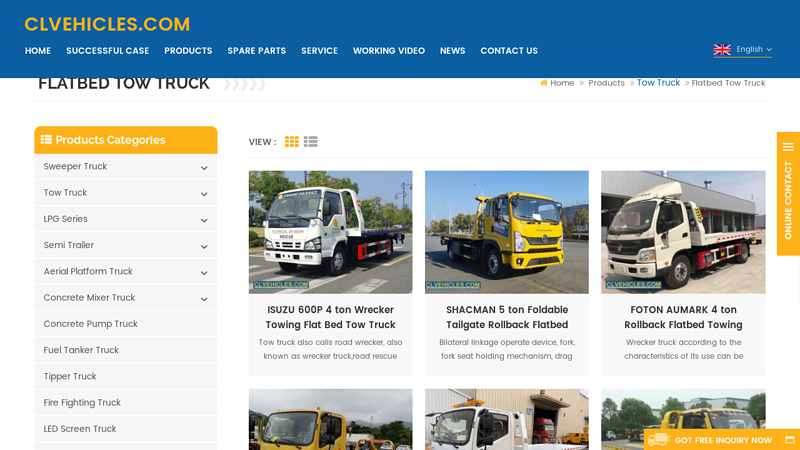This screenshot has width=800, height=450.
Task: Click the Tow Truck breadcrumb link
Action: (x=658, y=83)
